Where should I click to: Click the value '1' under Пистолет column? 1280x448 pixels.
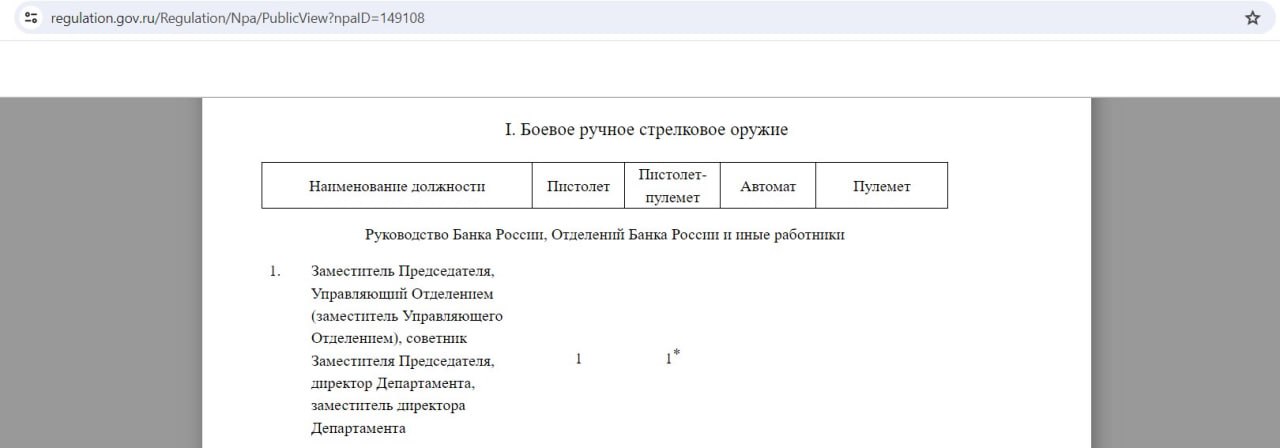pyautogui.click(x=578, y=359)
